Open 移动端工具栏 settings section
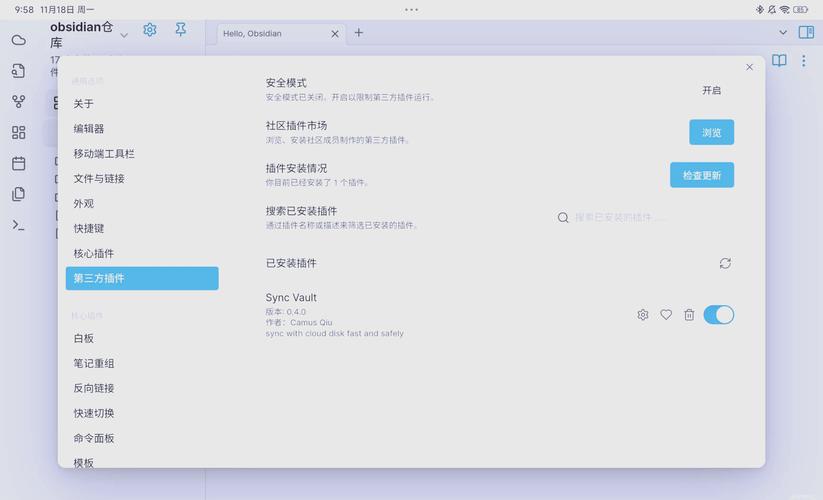The image size is (823, 500). 142,154
